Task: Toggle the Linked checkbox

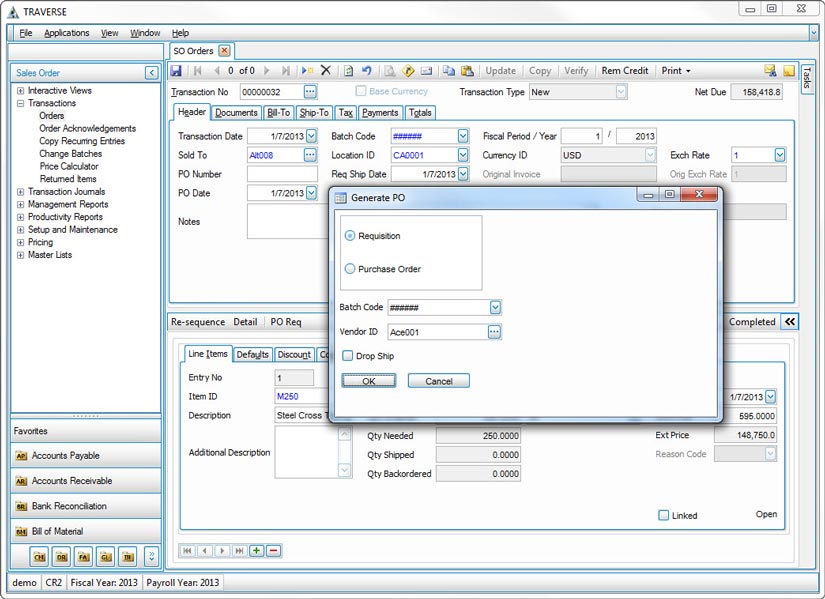Action: coord(663,515)
